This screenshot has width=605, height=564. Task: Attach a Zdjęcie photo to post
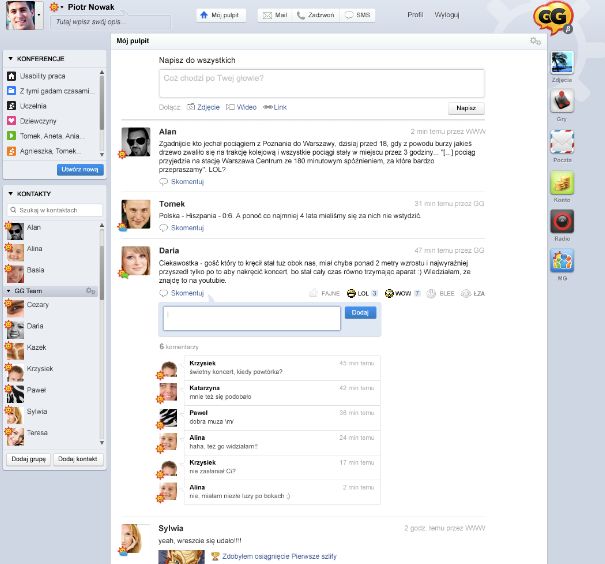click(203, 107)
